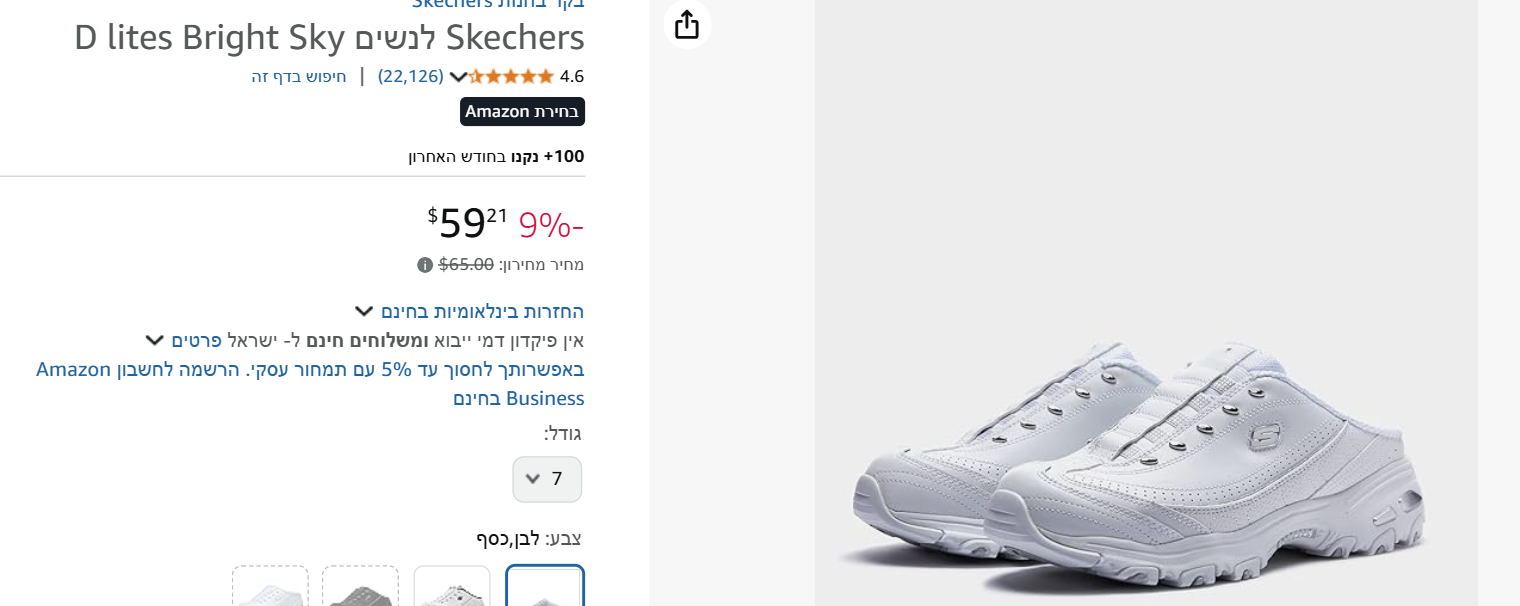
Task: Click the 'חיפוש בדף זה' link
Action: (299, 76)
